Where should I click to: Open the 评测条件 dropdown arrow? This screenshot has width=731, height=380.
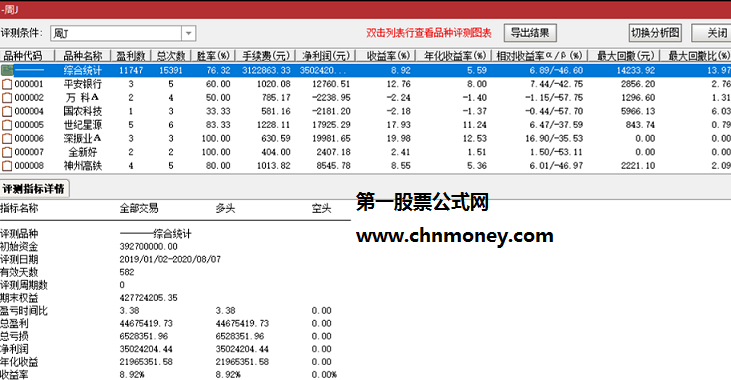tap(188, 33)
